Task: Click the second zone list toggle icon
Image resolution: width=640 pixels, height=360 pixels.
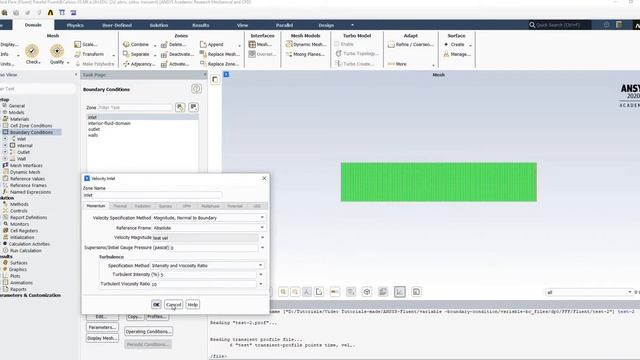Action: [193, 107]
